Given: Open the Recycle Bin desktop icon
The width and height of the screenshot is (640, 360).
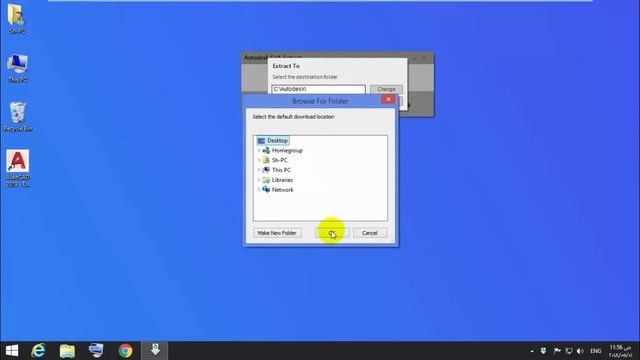Looking at the screenshot, I should click(x=18, y=117).
